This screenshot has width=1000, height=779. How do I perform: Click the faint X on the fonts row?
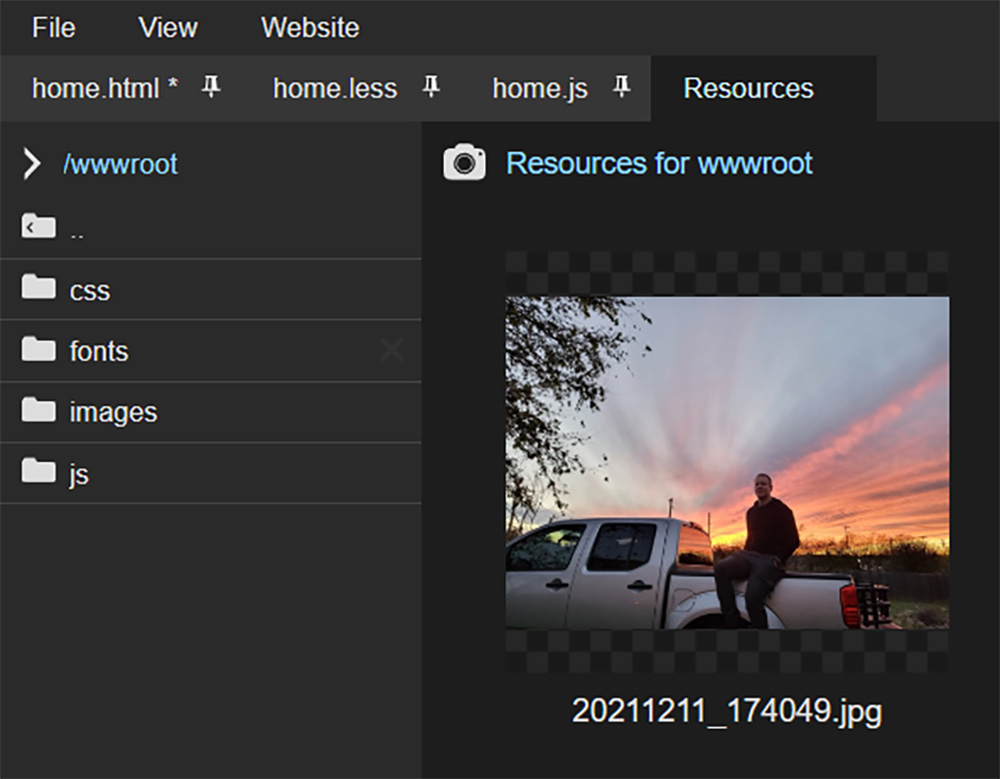pos(392,350)
